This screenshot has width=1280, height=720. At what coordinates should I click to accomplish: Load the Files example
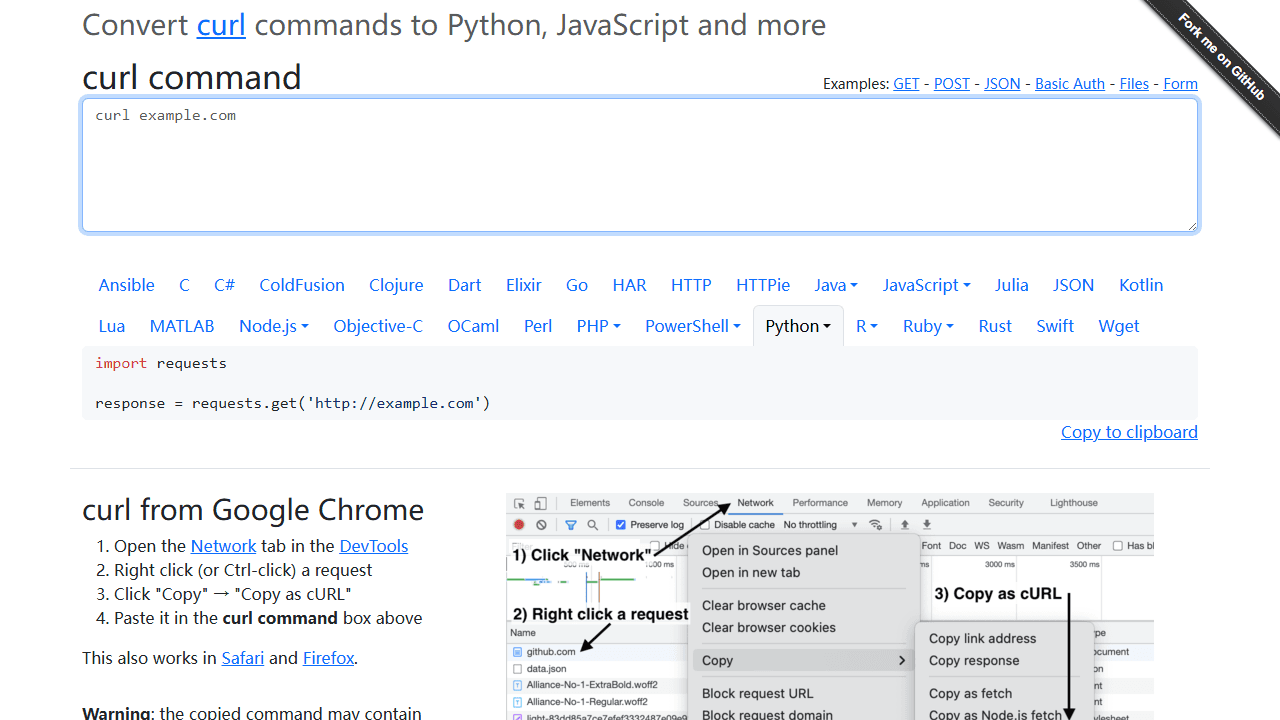[x=1134, y=84]
